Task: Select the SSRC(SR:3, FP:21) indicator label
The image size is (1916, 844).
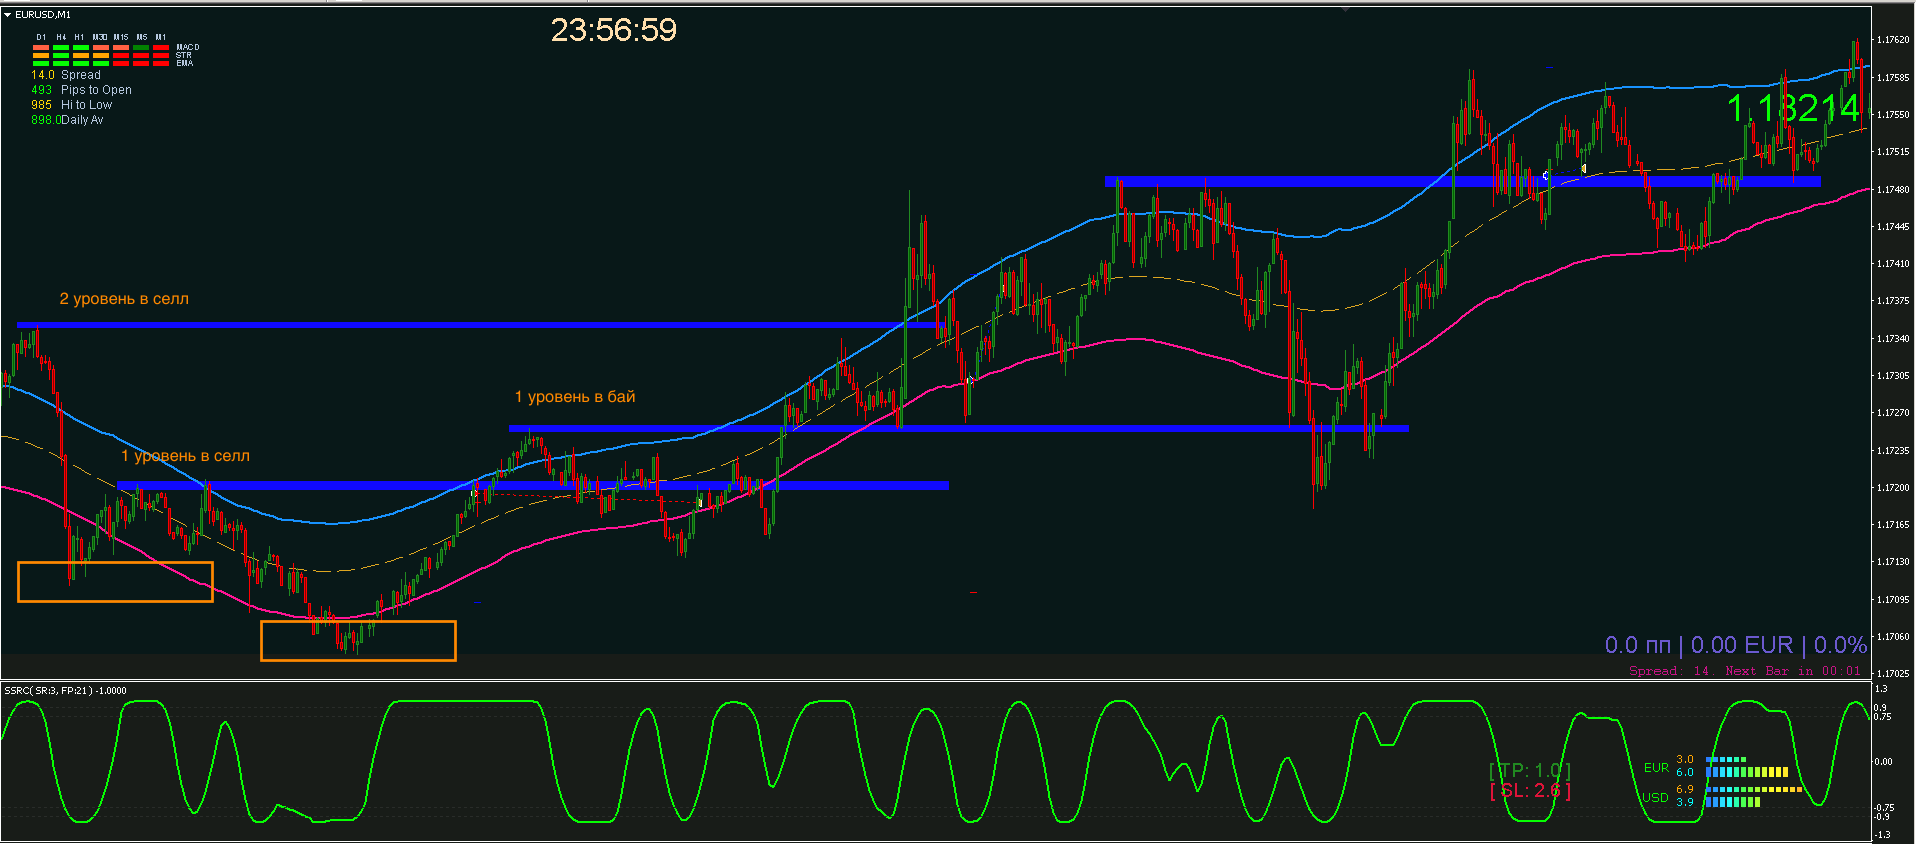Action: tap(66, 690)
